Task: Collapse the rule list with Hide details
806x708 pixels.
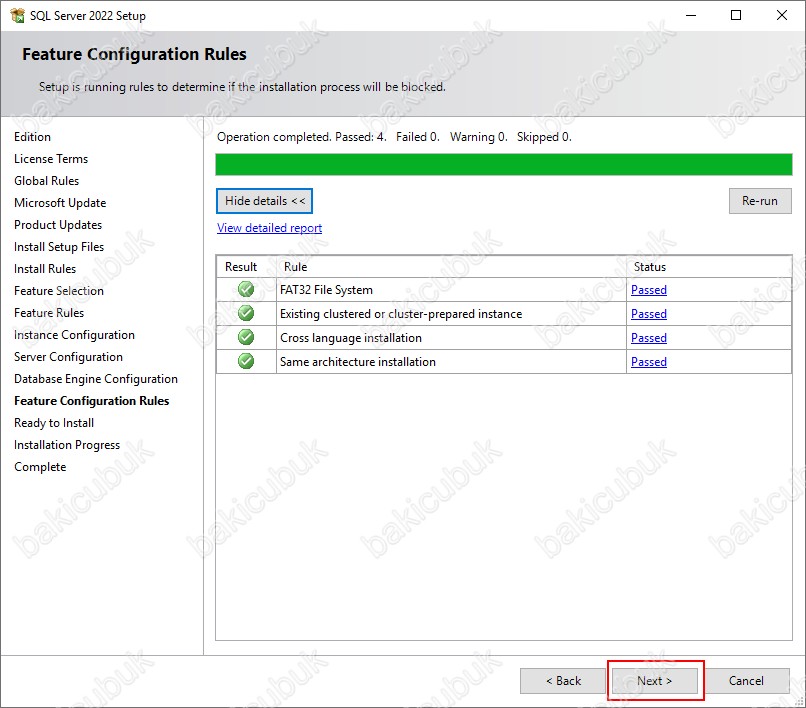Action: coord(264,201)
